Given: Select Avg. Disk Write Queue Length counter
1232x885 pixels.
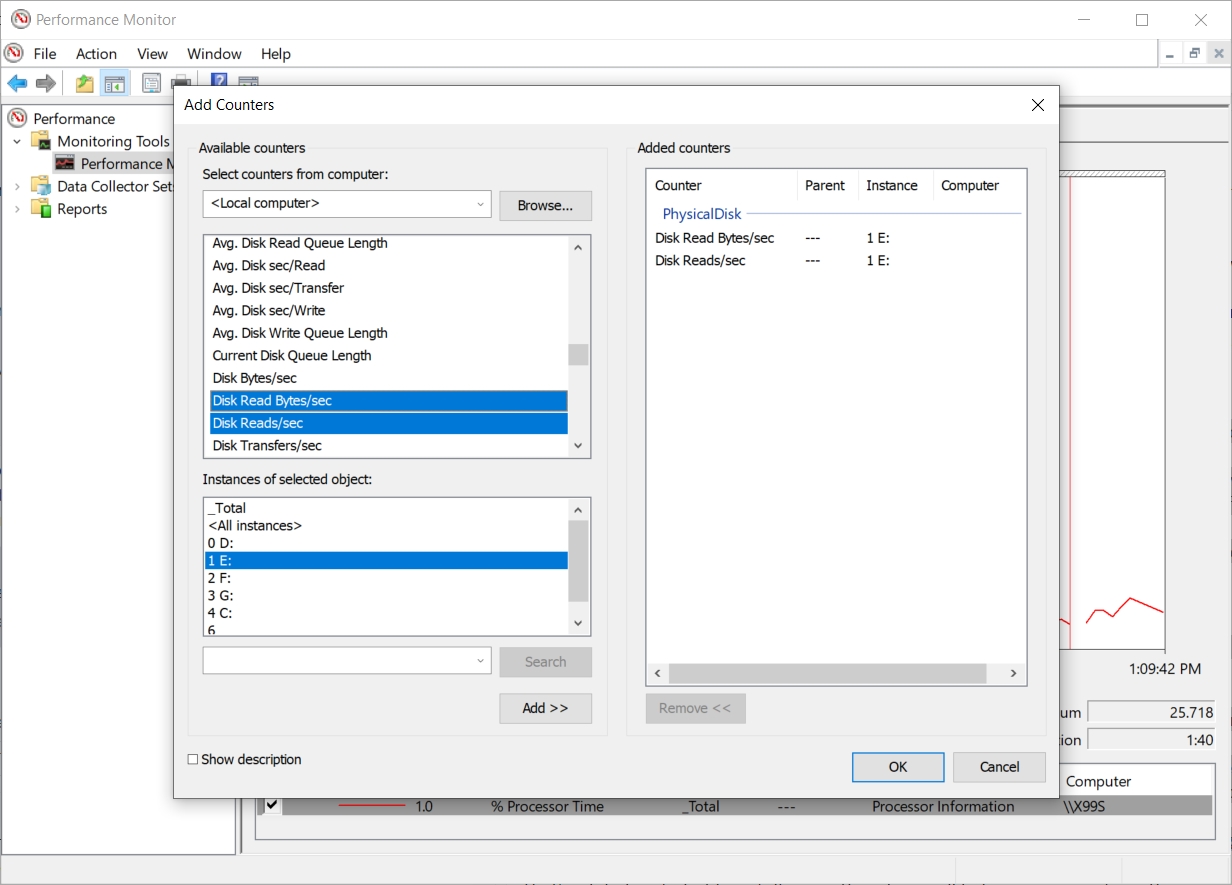Looking at the screenshot, I should click(388, 333).
